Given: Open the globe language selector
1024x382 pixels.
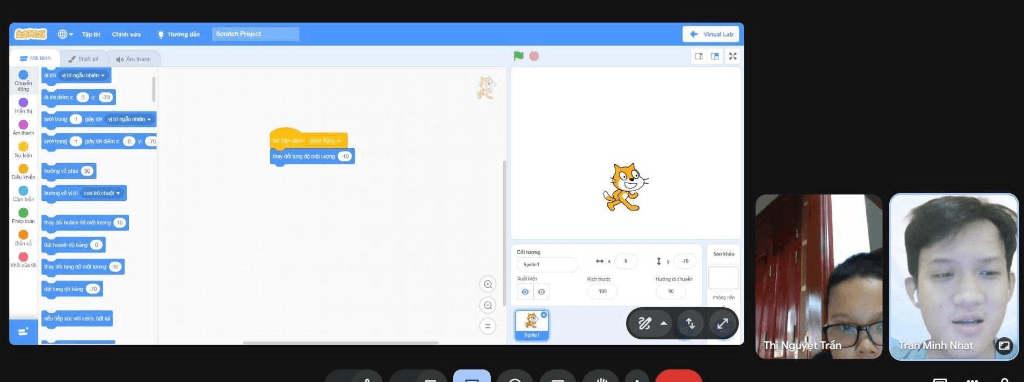Looking at the screenshot, I should [65, 34].
